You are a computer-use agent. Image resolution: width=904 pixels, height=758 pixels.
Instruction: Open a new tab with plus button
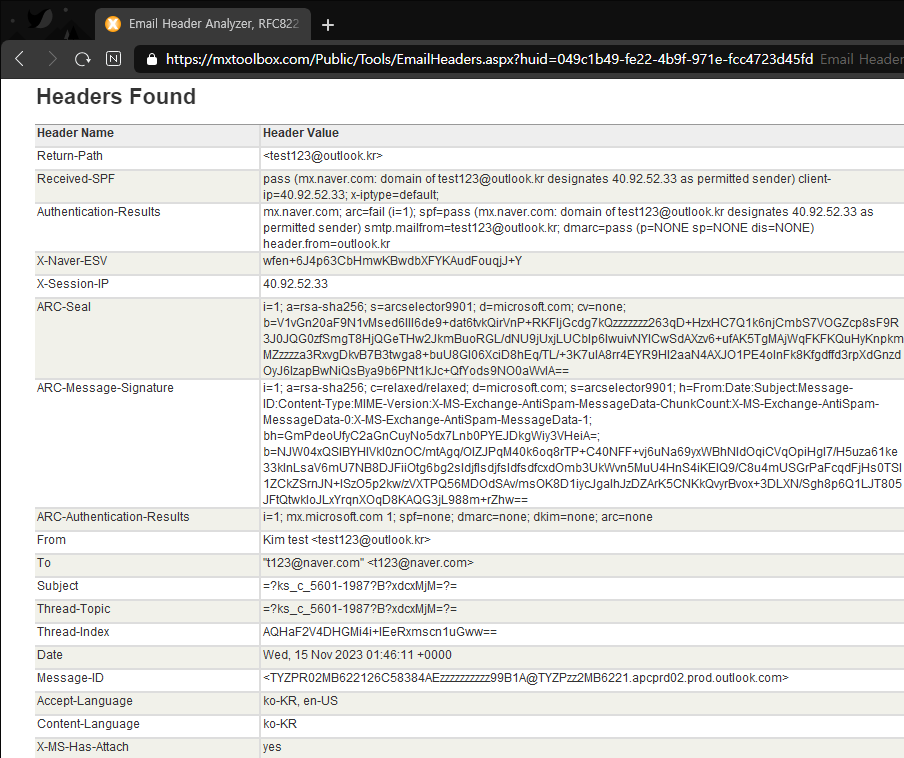coord(327,25)
